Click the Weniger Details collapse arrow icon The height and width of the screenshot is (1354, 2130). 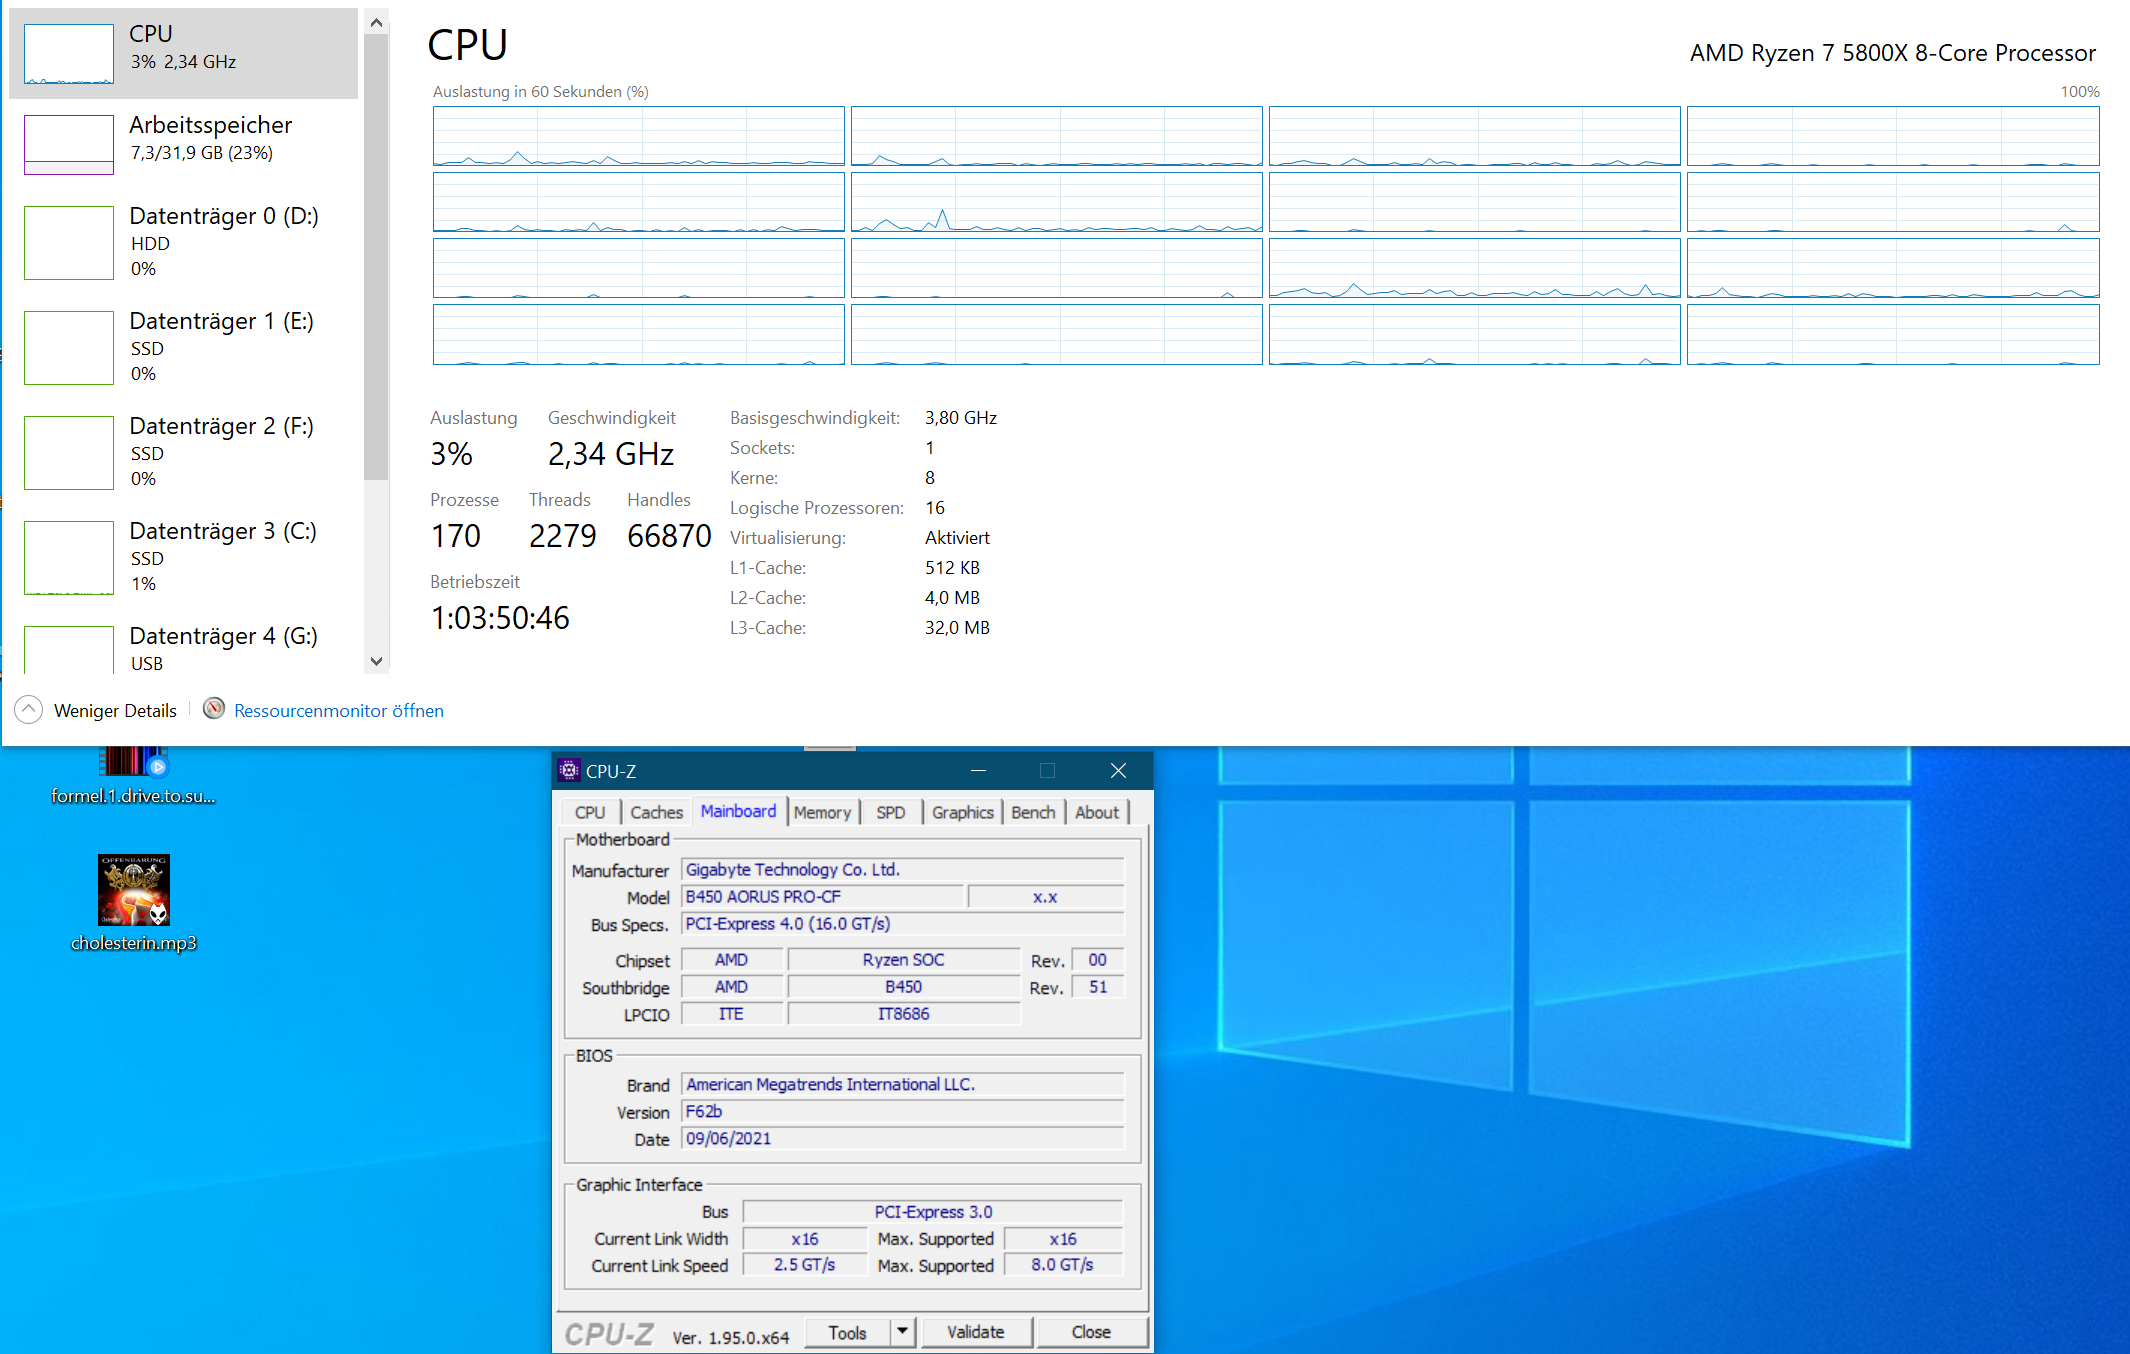click(x=29, y=710)
